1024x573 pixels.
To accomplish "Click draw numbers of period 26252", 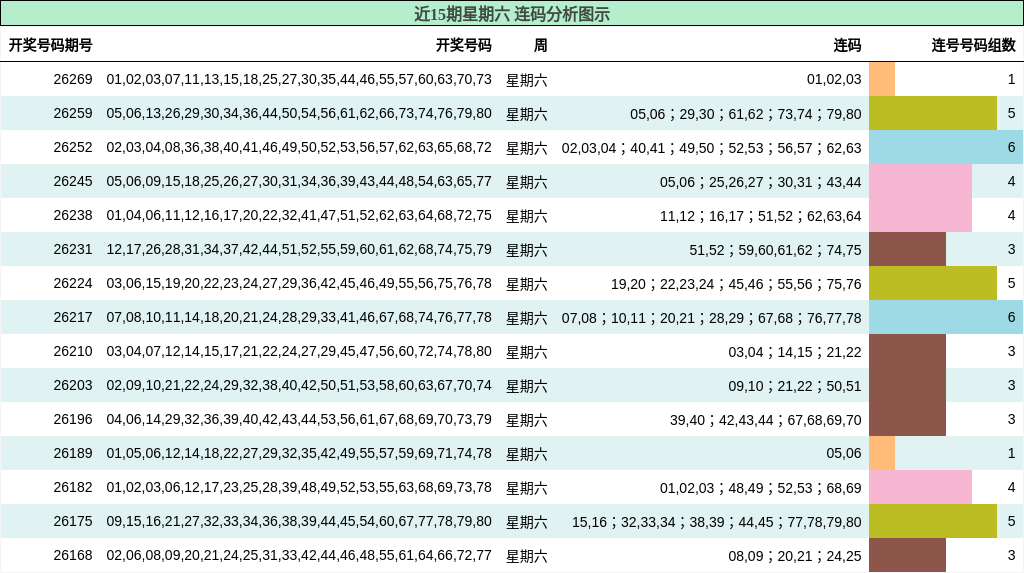I will coord(299,147).
